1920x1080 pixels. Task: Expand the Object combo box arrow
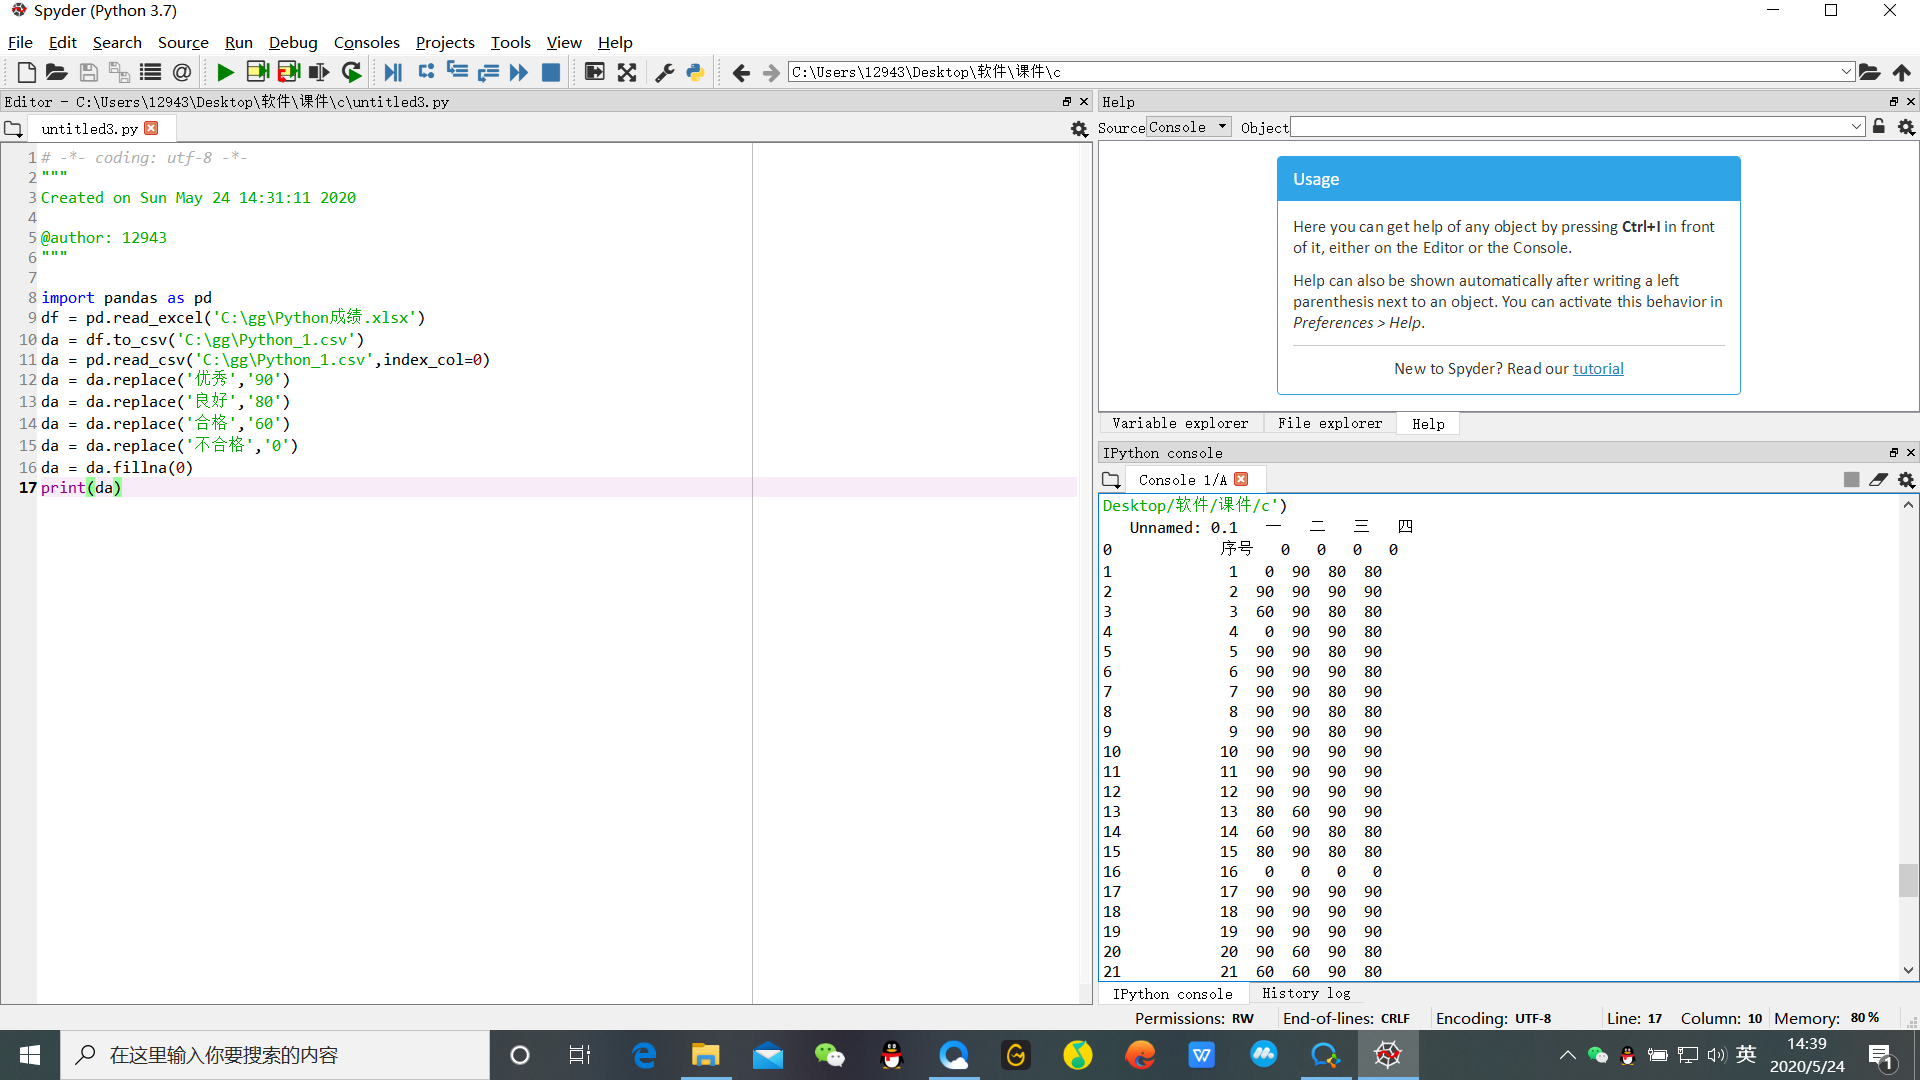click(x=1856, y=127)
